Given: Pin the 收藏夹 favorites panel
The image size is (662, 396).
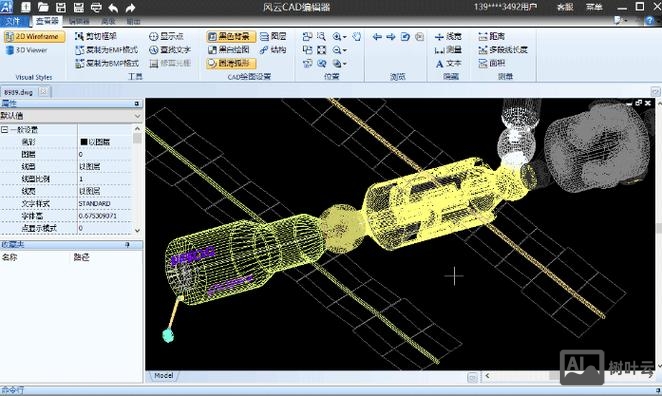Looking at the screenshot, I should (x=128, y=245).
